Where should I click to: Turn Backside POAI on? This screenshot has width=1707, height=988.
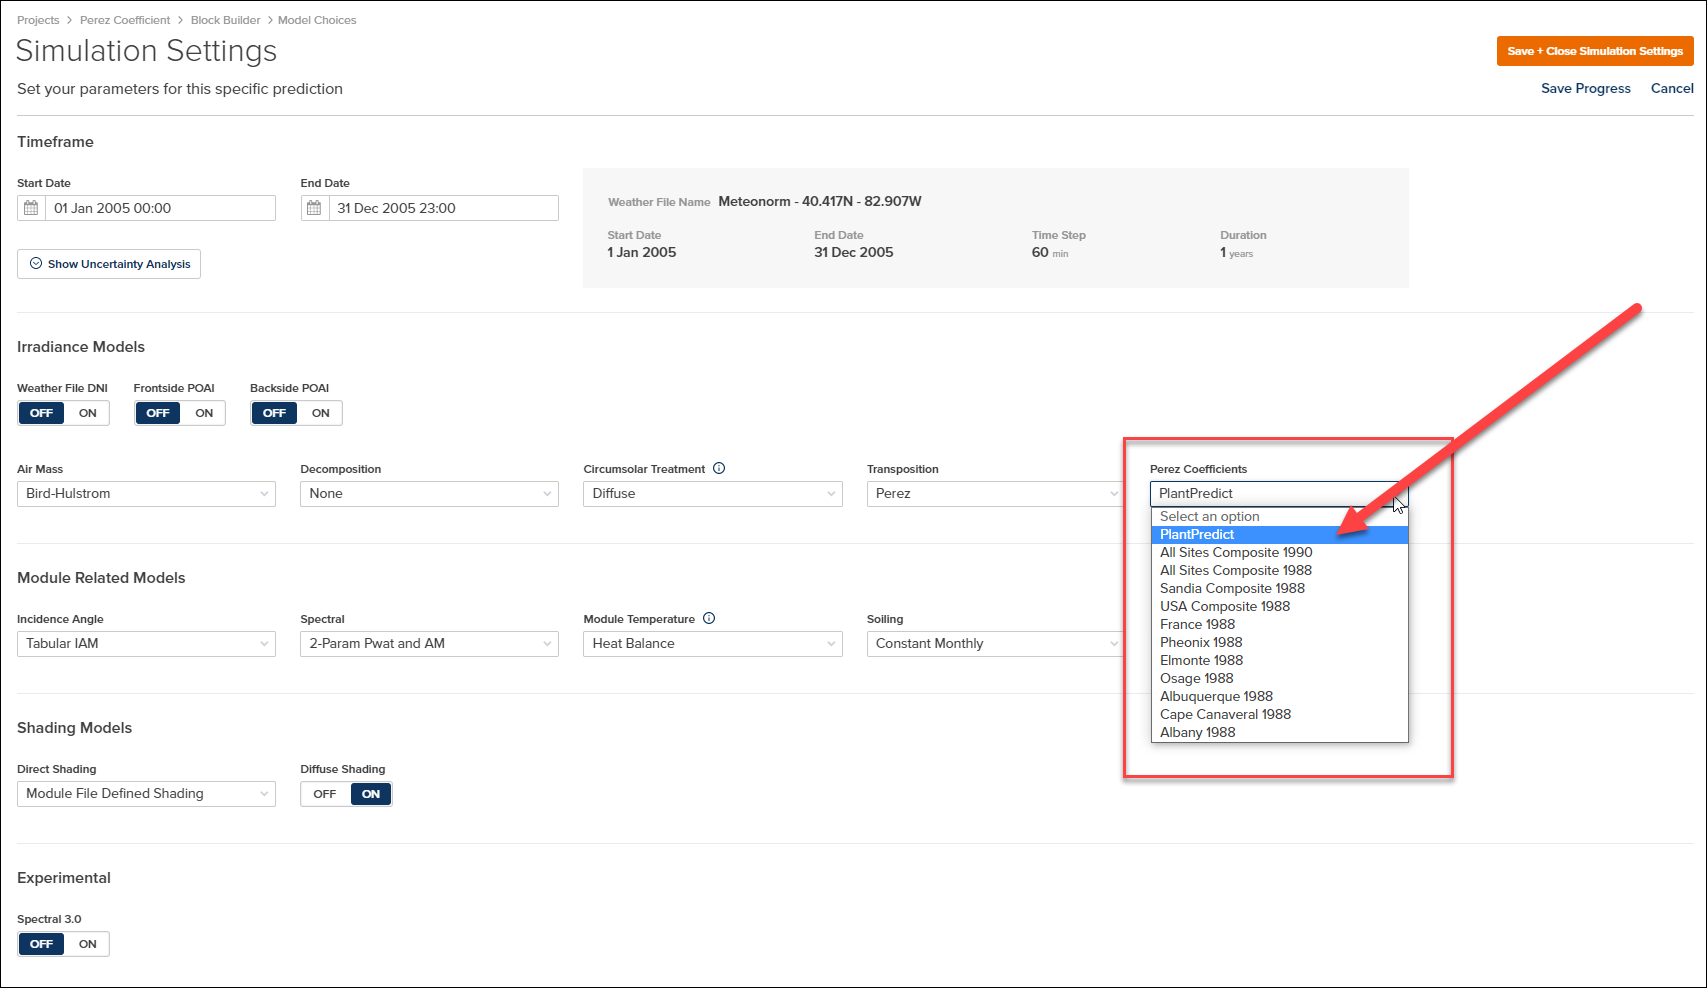320,413
